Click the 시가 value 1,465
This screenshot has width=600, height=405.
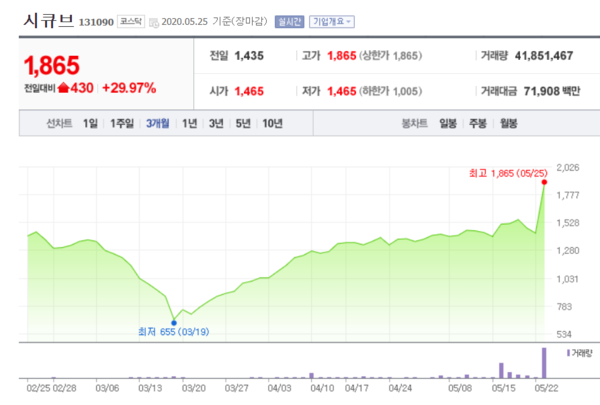249,91
